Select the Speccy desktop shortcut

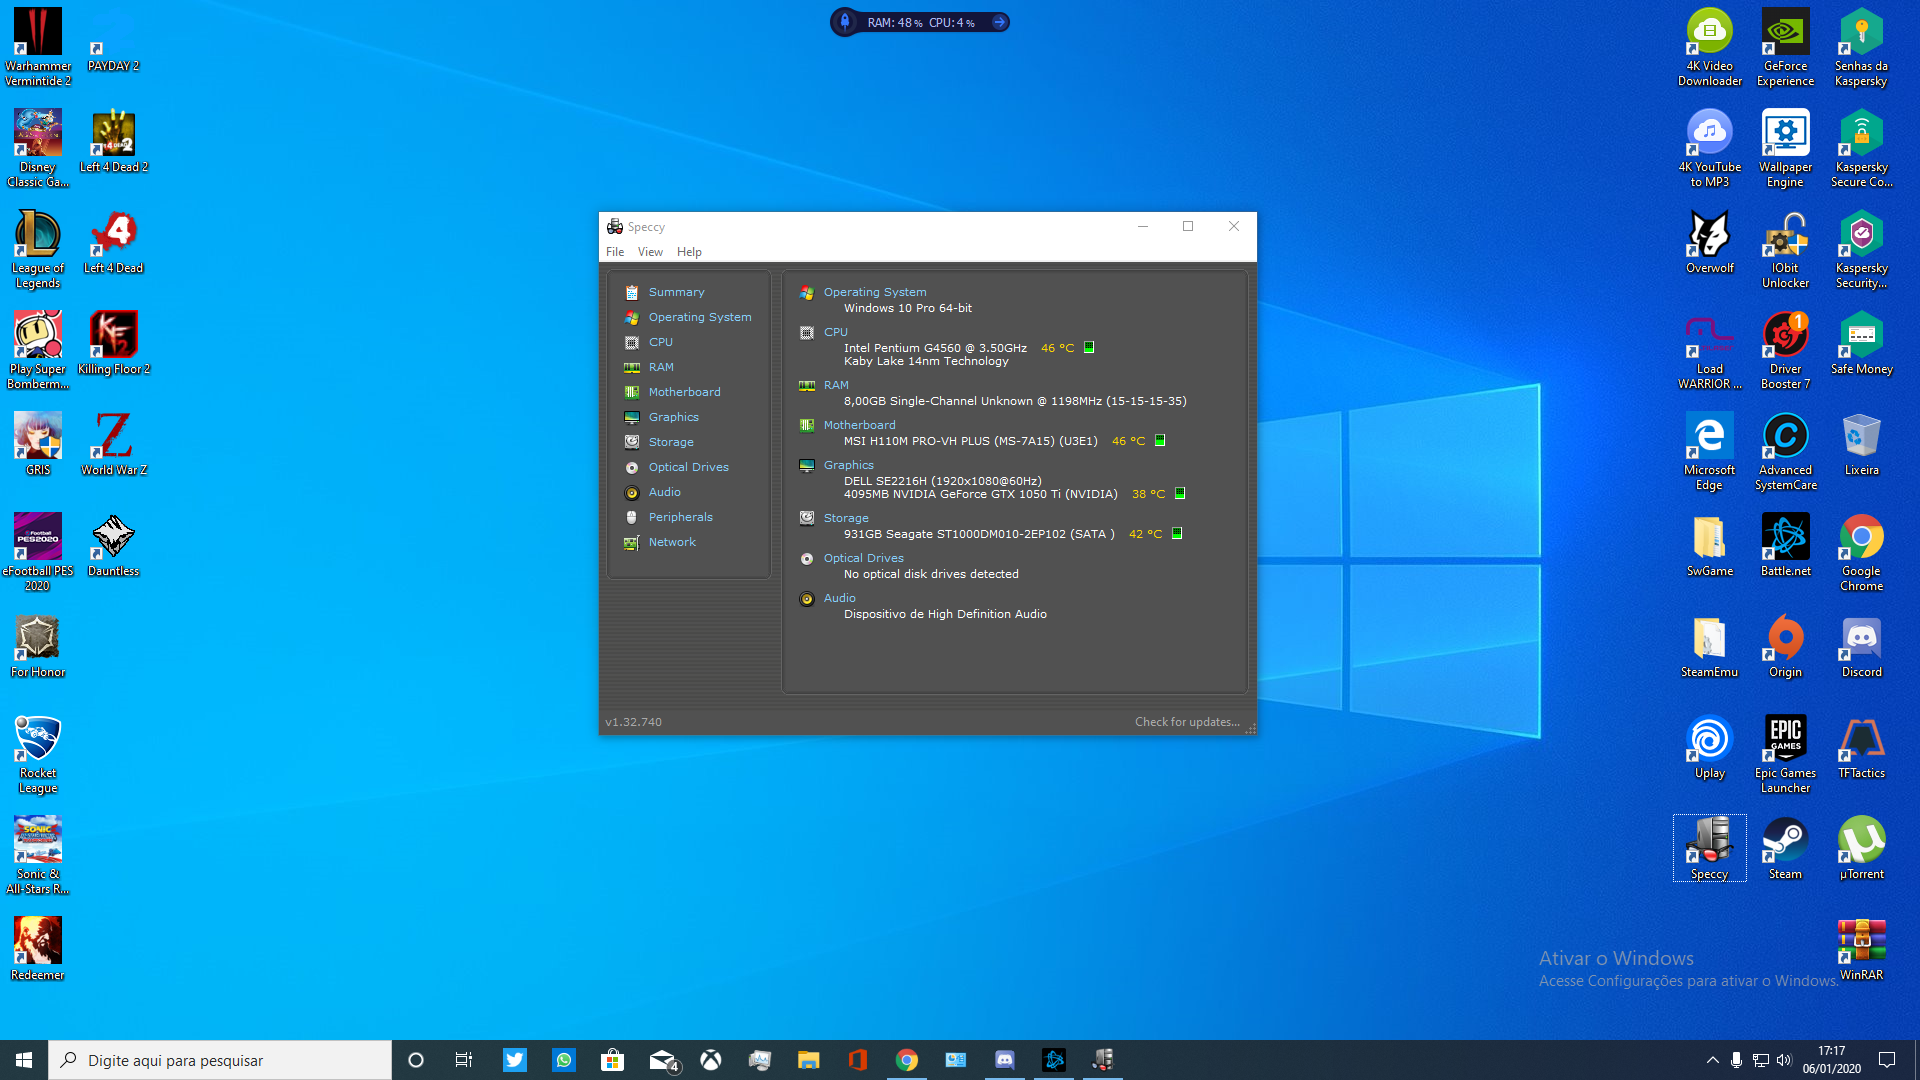point(1710,848)
